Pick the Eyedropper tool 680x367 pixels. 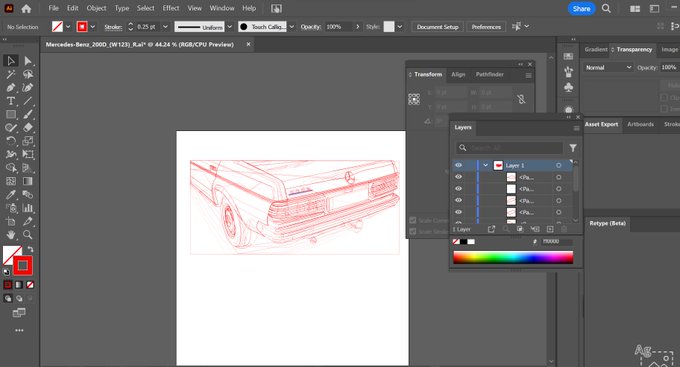click(11, 195)
